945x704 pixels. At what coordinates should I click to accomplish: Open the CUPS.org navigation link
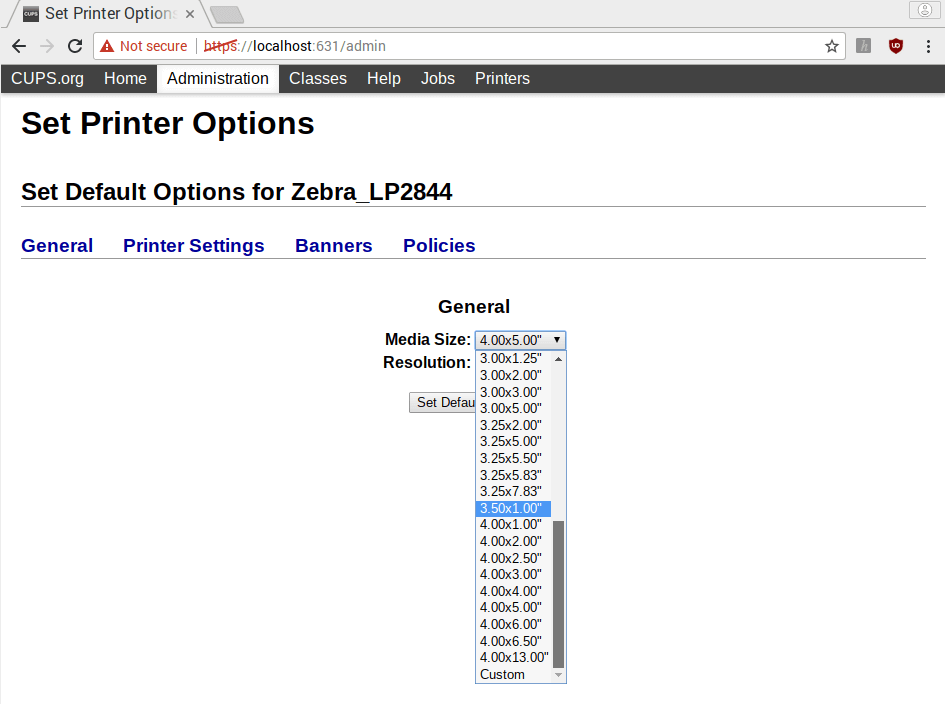[48, 78]
